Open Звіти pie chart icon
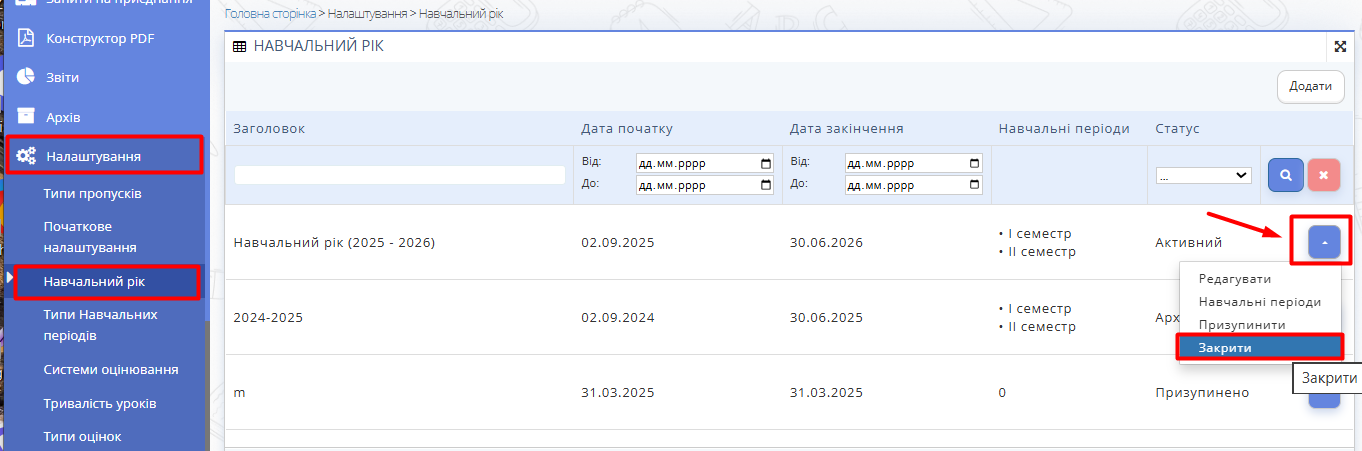 click(26, 77)
